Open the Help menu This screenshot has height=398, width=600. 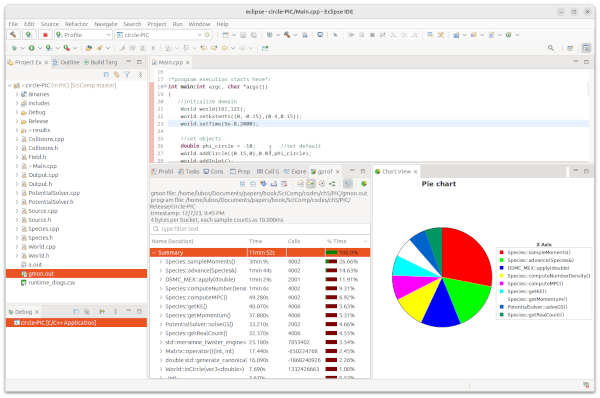point(222,24)
